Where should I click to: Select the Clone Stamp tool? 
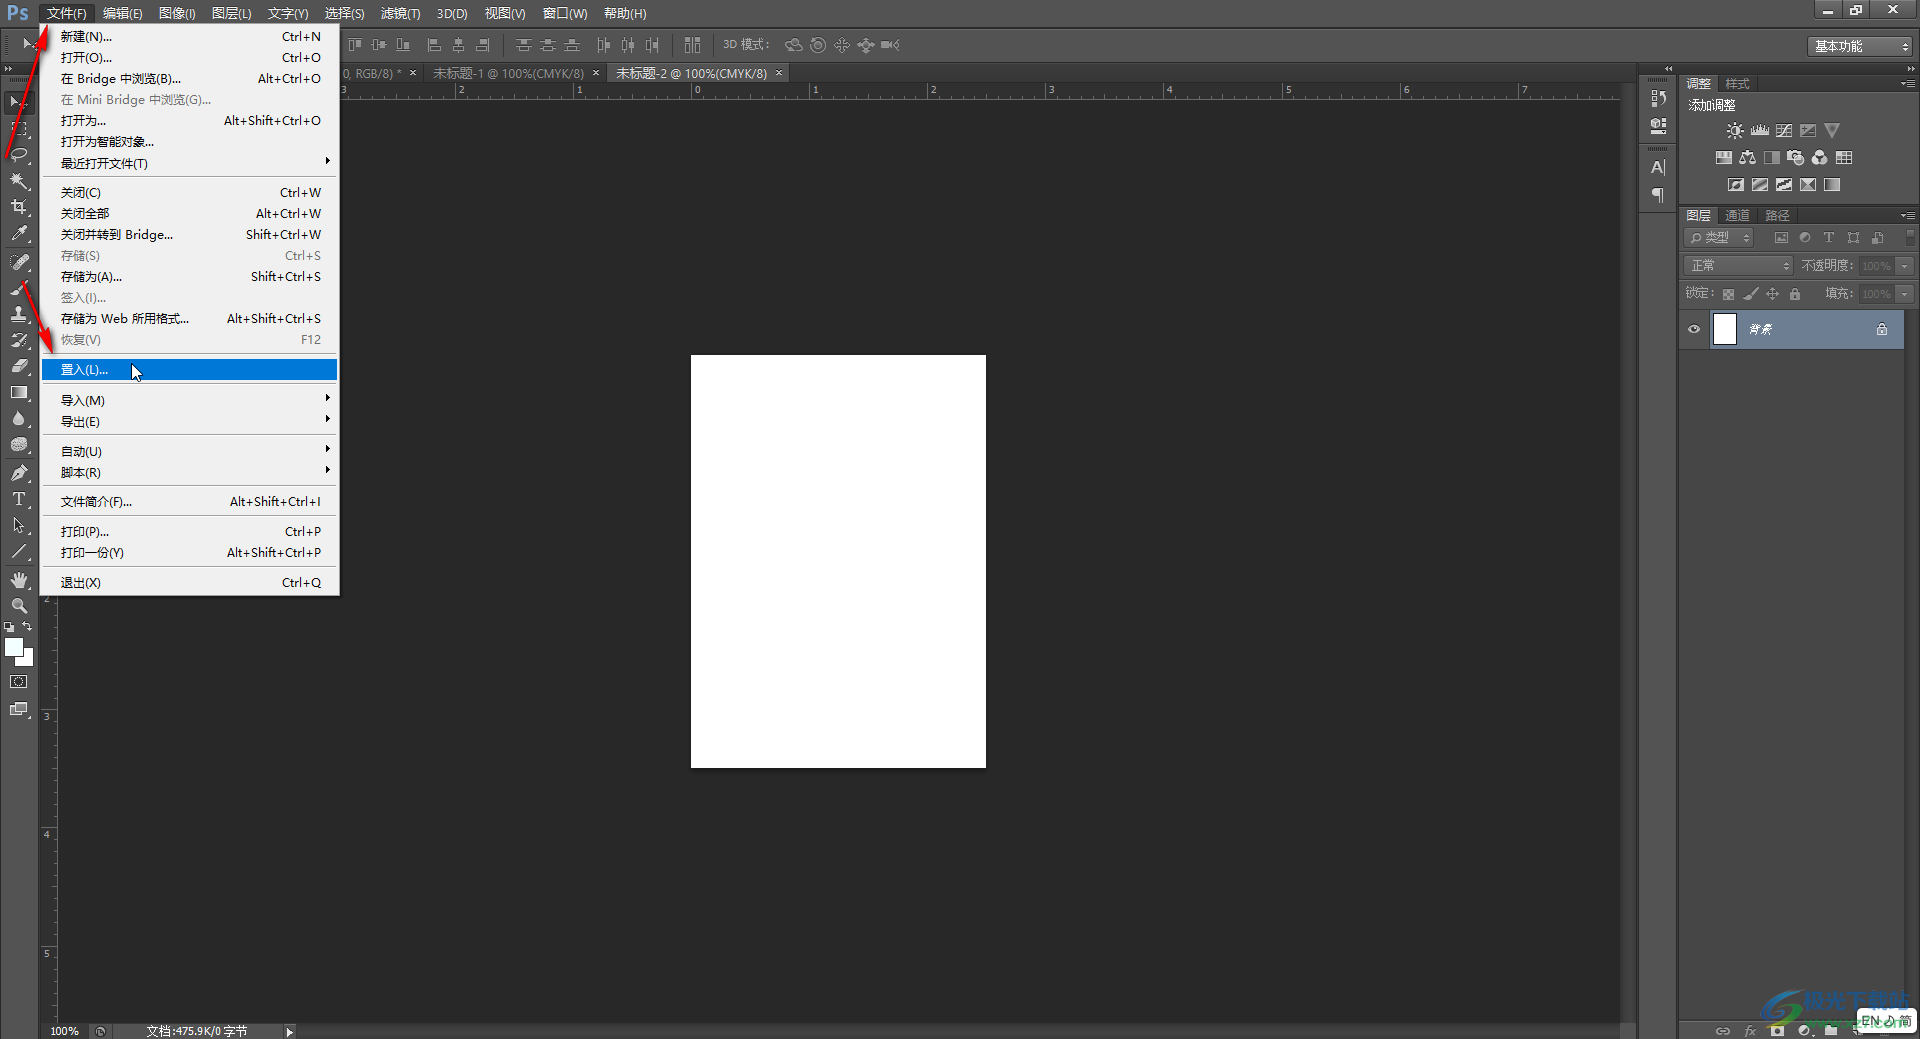pyautogui.click(x=19, y=313)
